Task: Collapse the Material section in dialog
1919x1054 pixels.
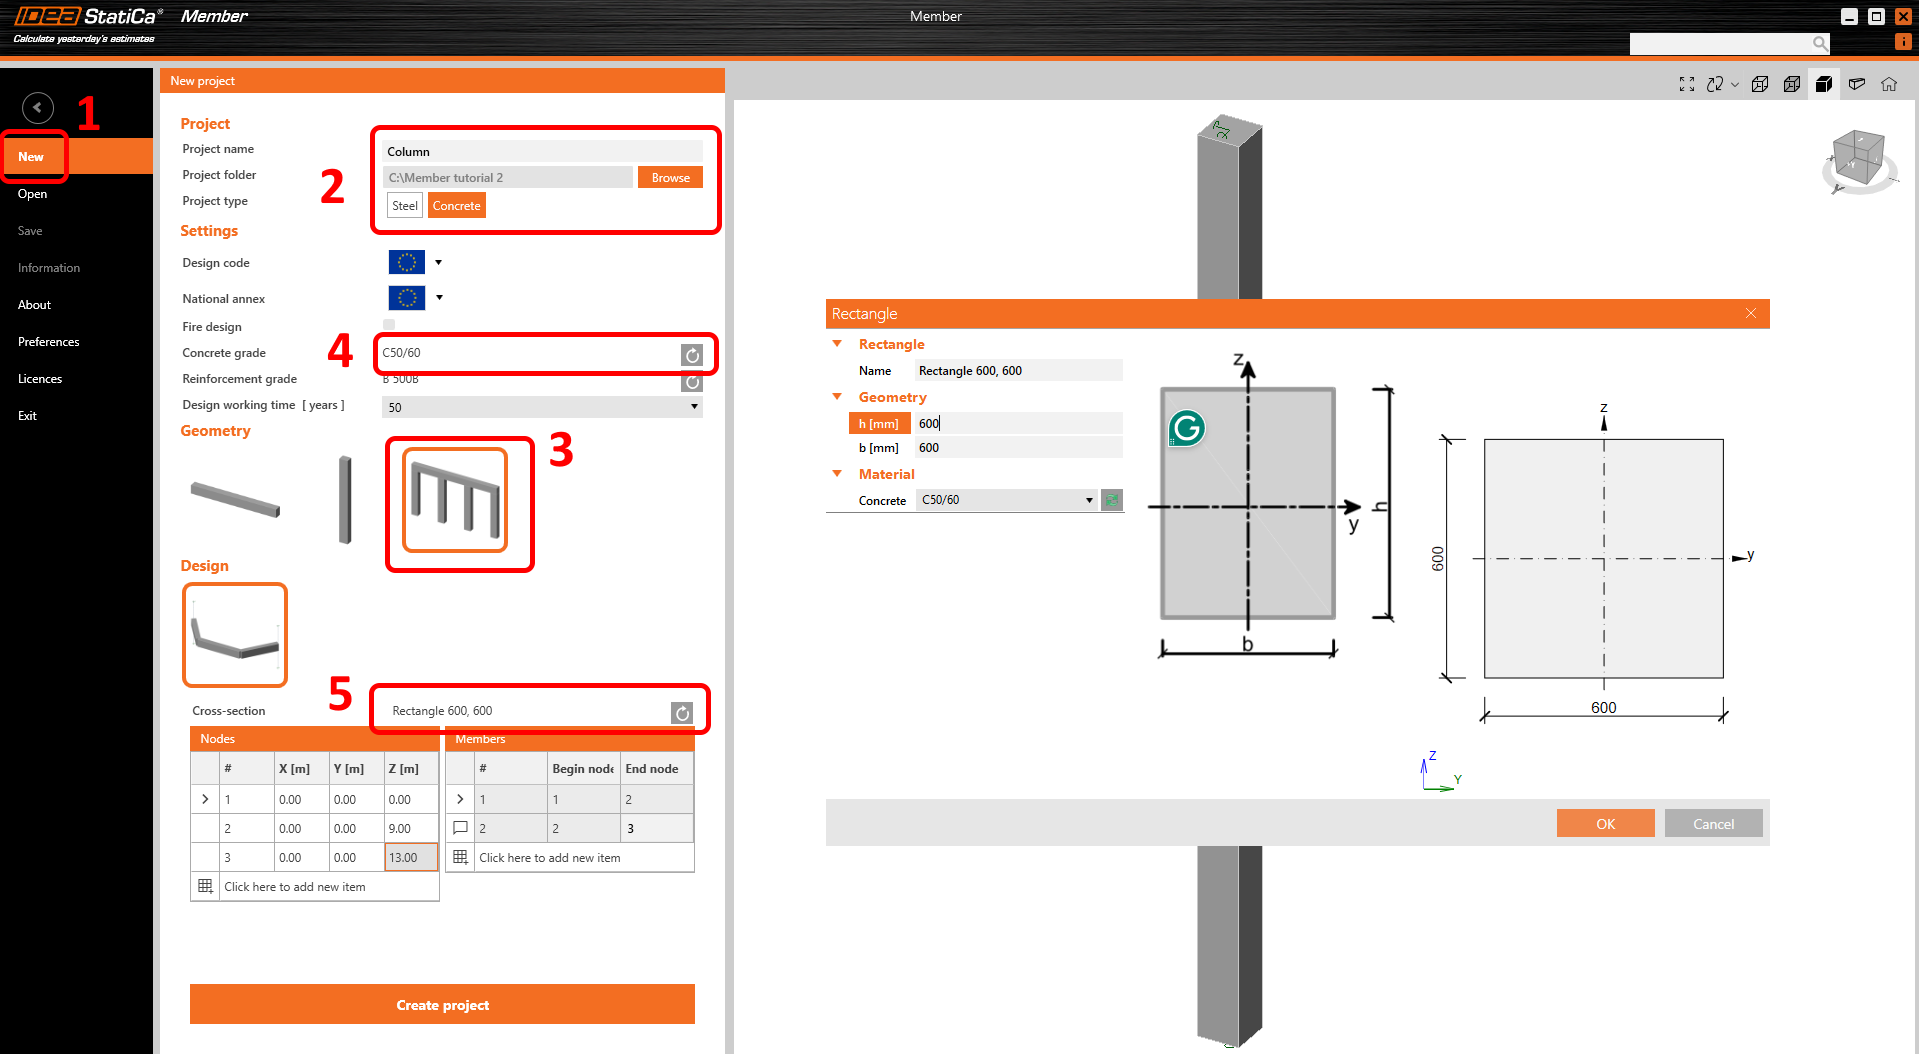Action: pos(837,473)
